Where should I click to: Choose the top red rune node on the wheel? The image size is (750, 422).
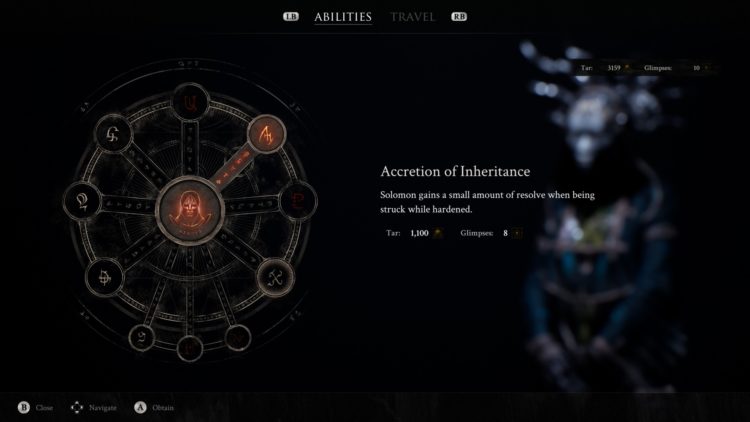[x=190, y=101]
